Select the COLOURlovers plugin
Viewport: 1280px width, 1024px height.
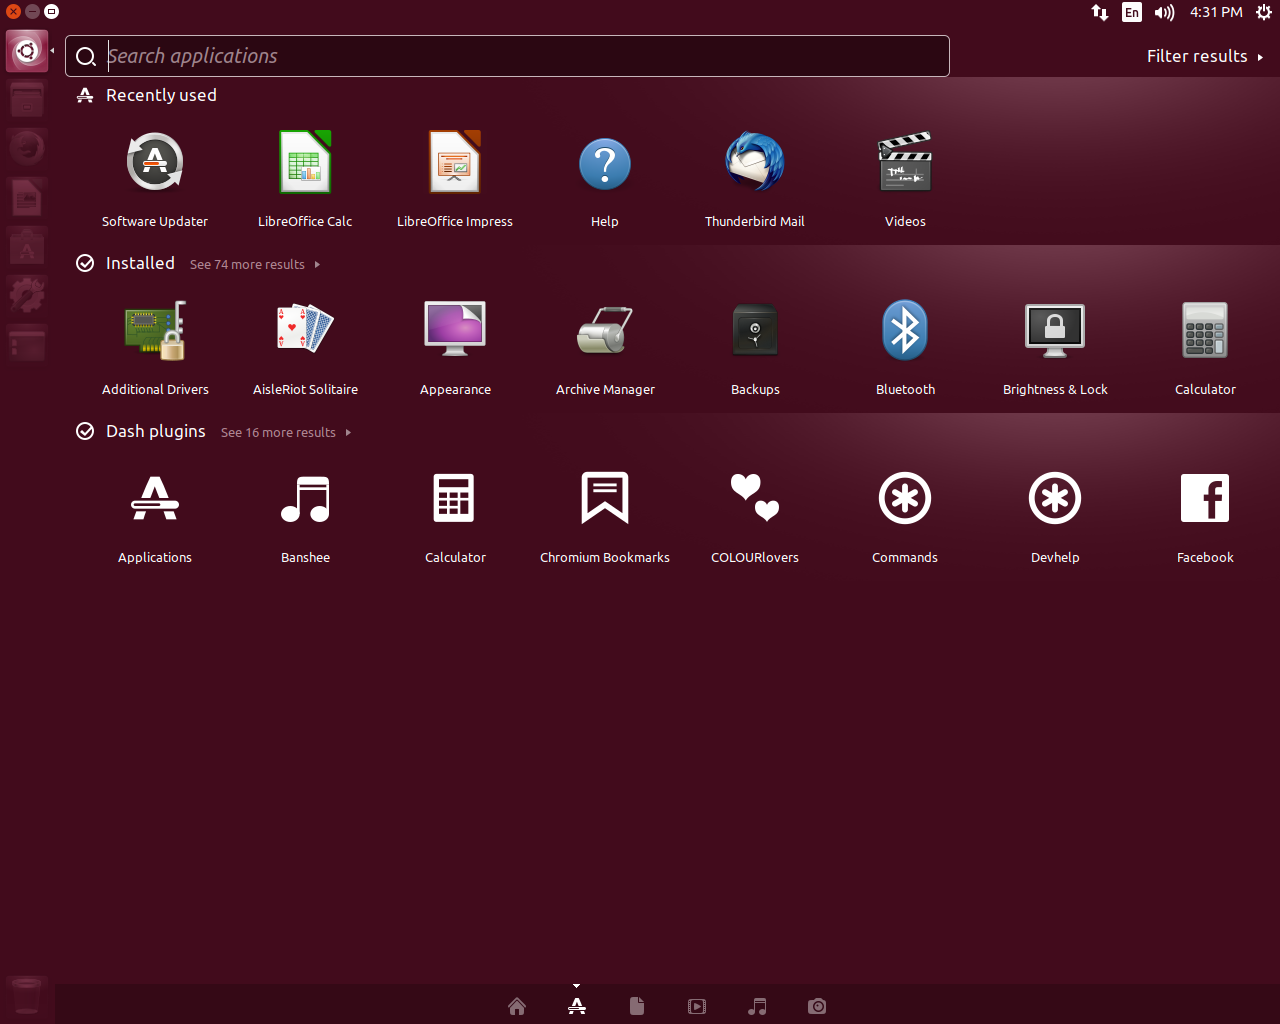(x=755, y=514)
